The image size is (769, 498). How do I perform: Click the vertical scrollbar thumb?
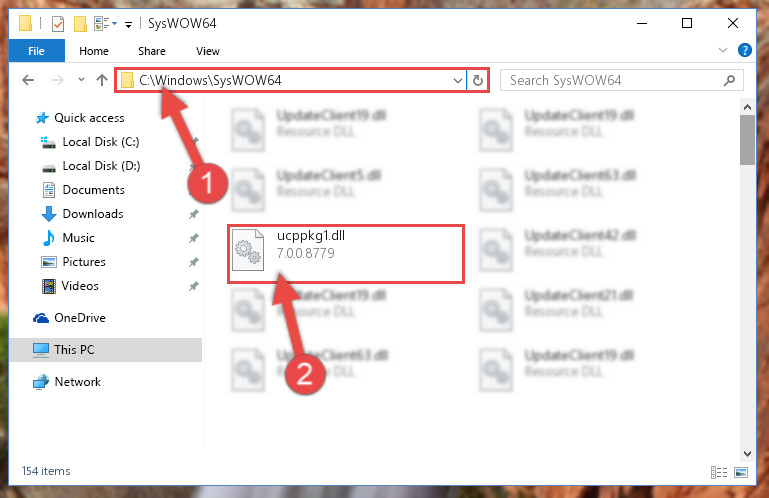pyautogui.click(x=747, y=140)
